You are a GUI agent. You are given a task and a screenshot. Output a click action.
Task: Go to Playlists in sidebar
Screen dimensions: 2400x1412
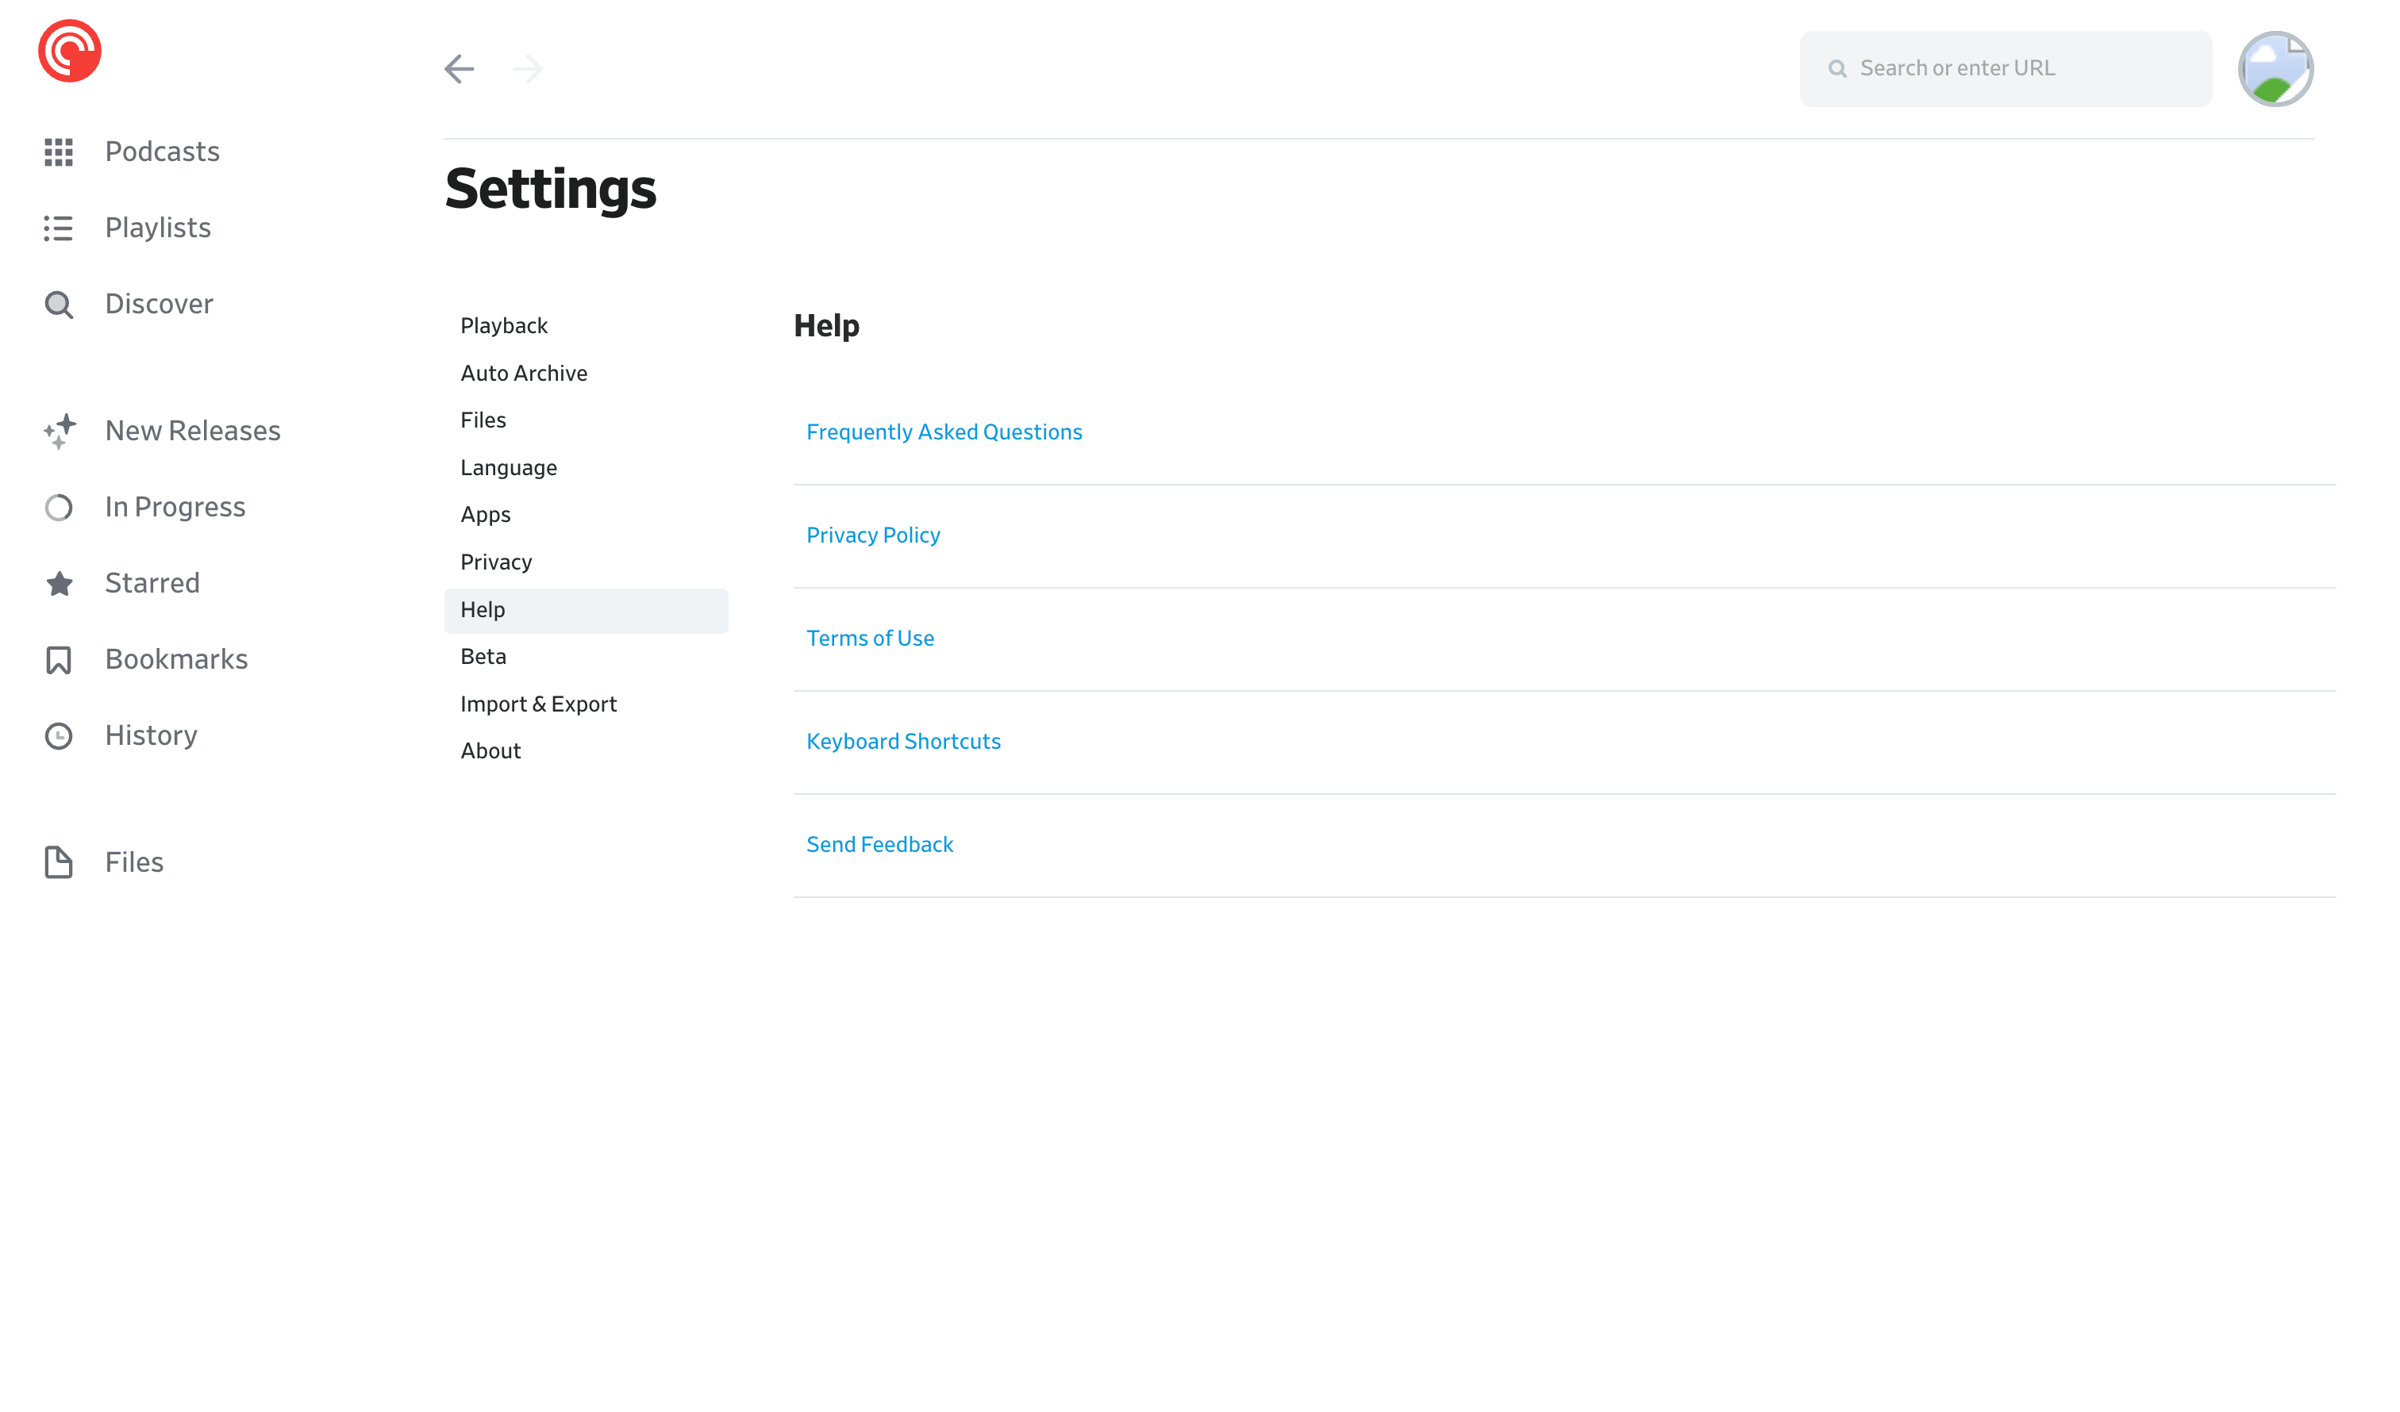click(158, 228)
